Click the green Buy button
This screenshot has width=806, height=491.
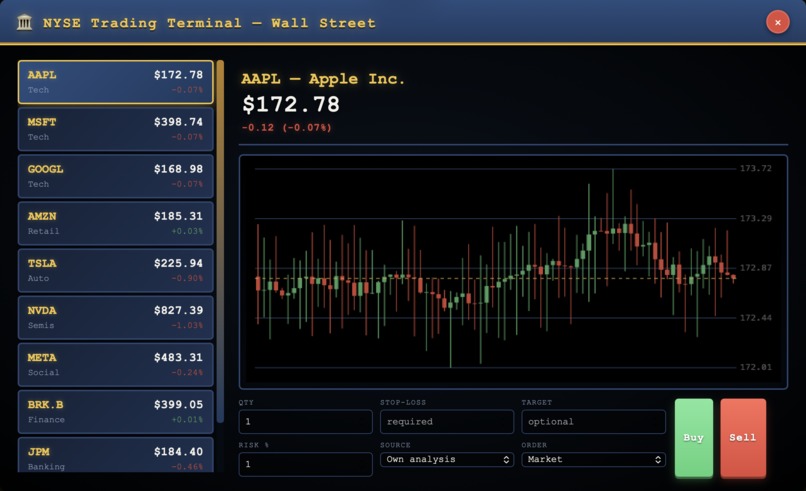693,438
